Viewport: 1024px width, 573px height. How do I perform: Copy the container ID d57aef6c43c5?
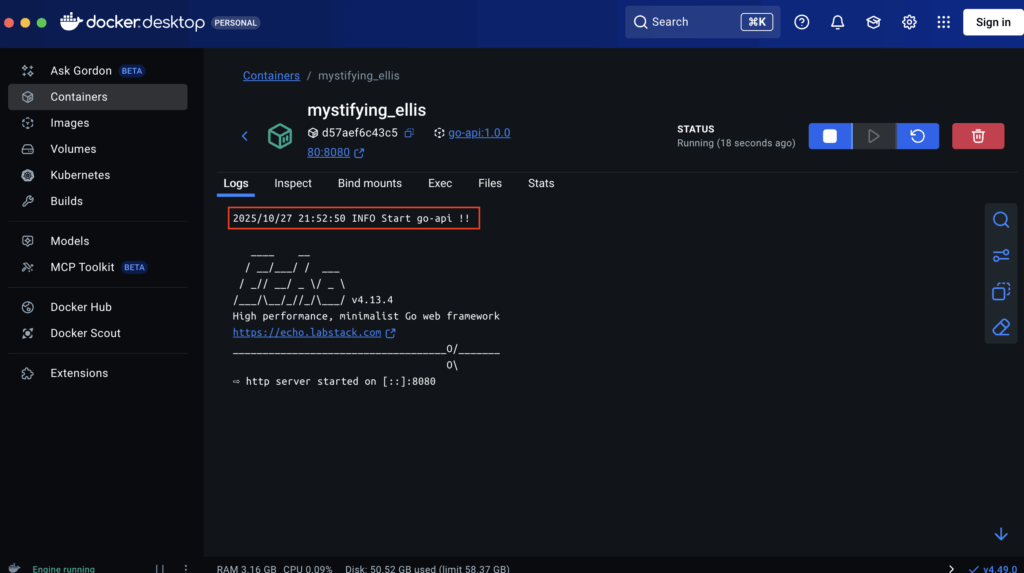coord(409,133)
